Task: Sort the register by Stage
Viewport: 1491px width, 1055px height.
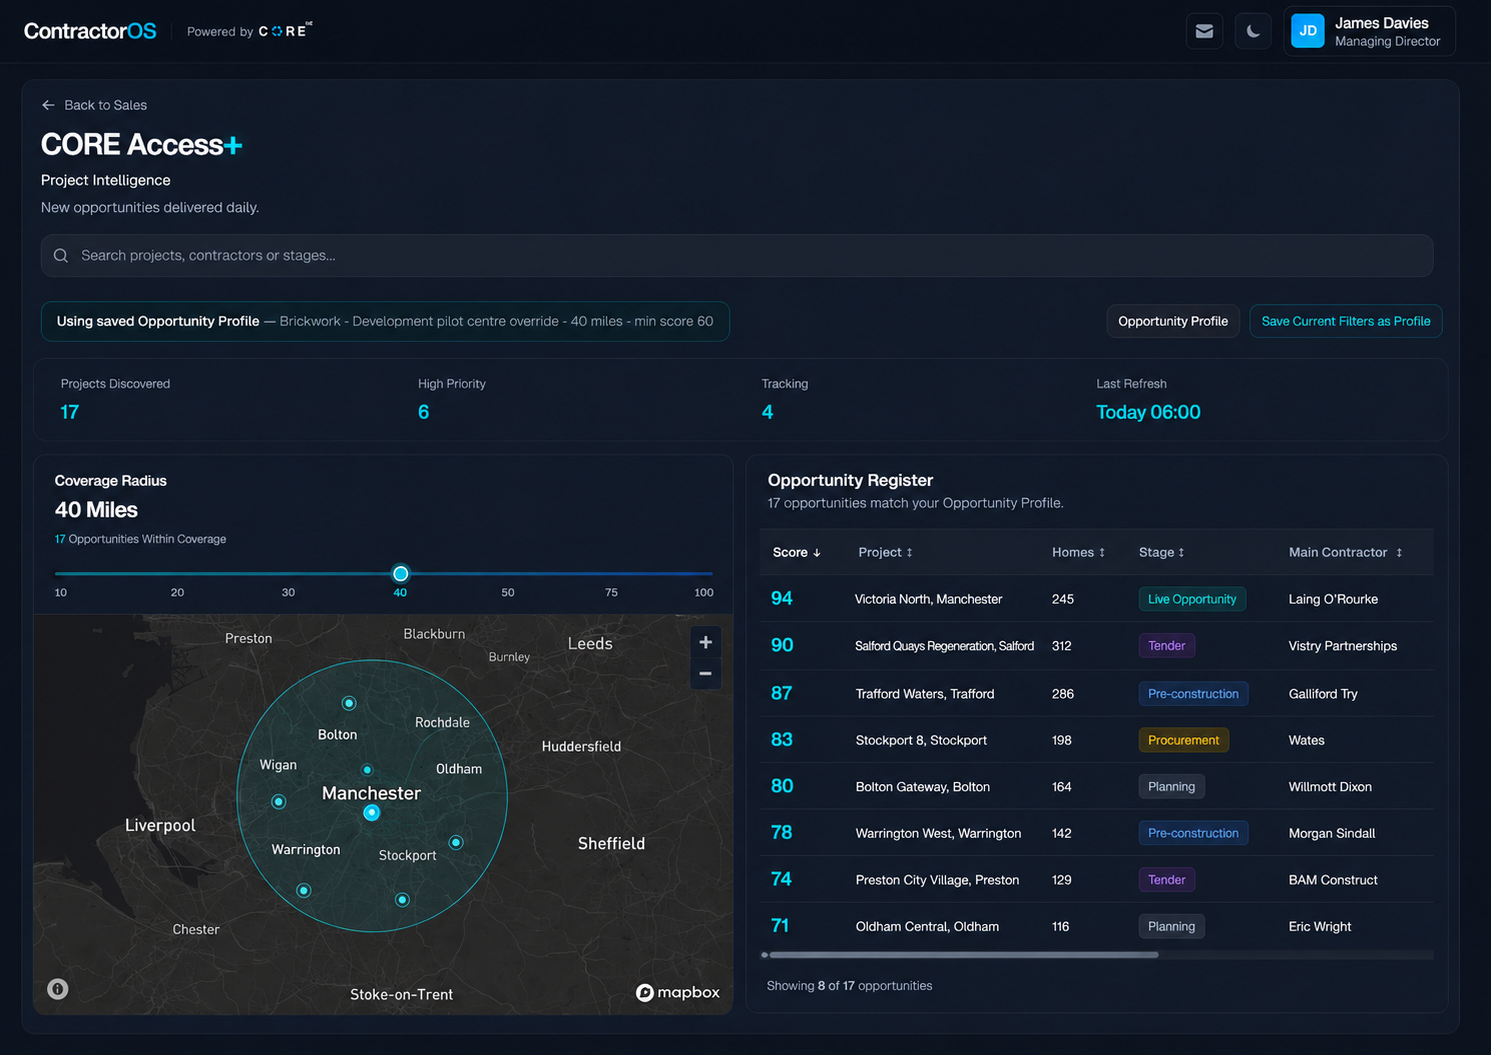Action: coord(1161,552)
